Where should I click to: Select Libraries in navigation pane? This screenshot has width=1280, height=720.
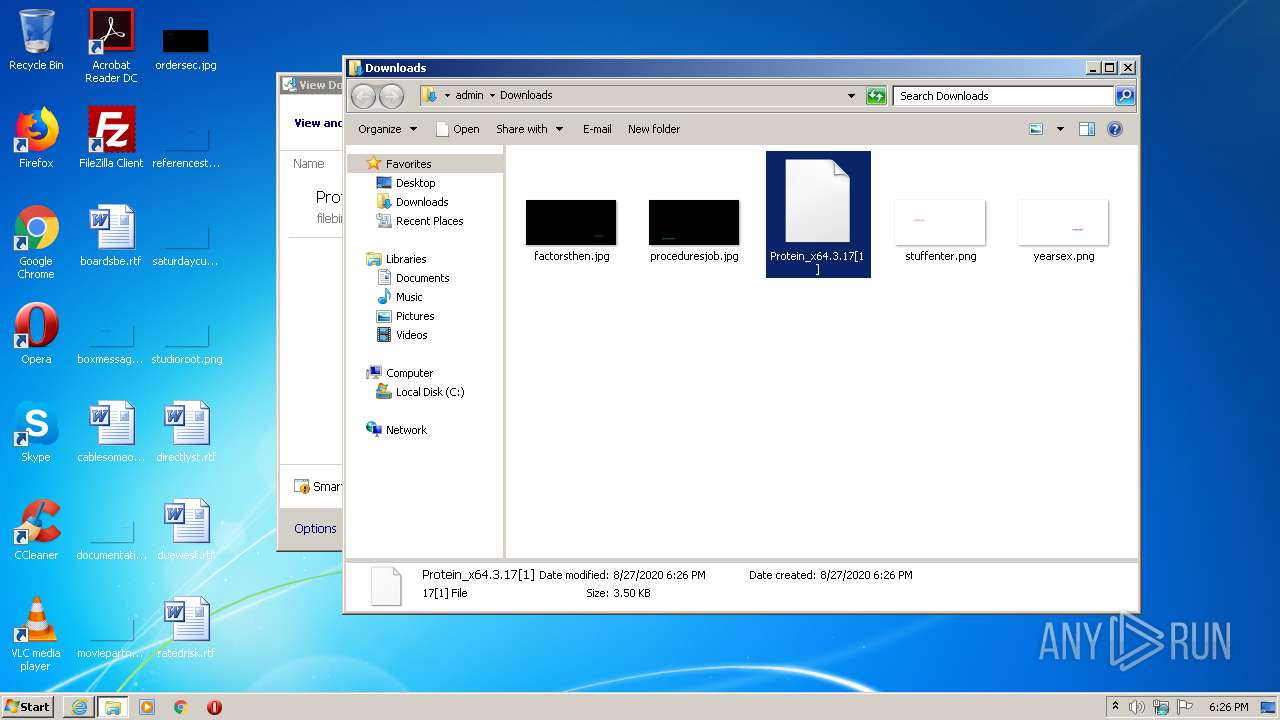(406, 259)
